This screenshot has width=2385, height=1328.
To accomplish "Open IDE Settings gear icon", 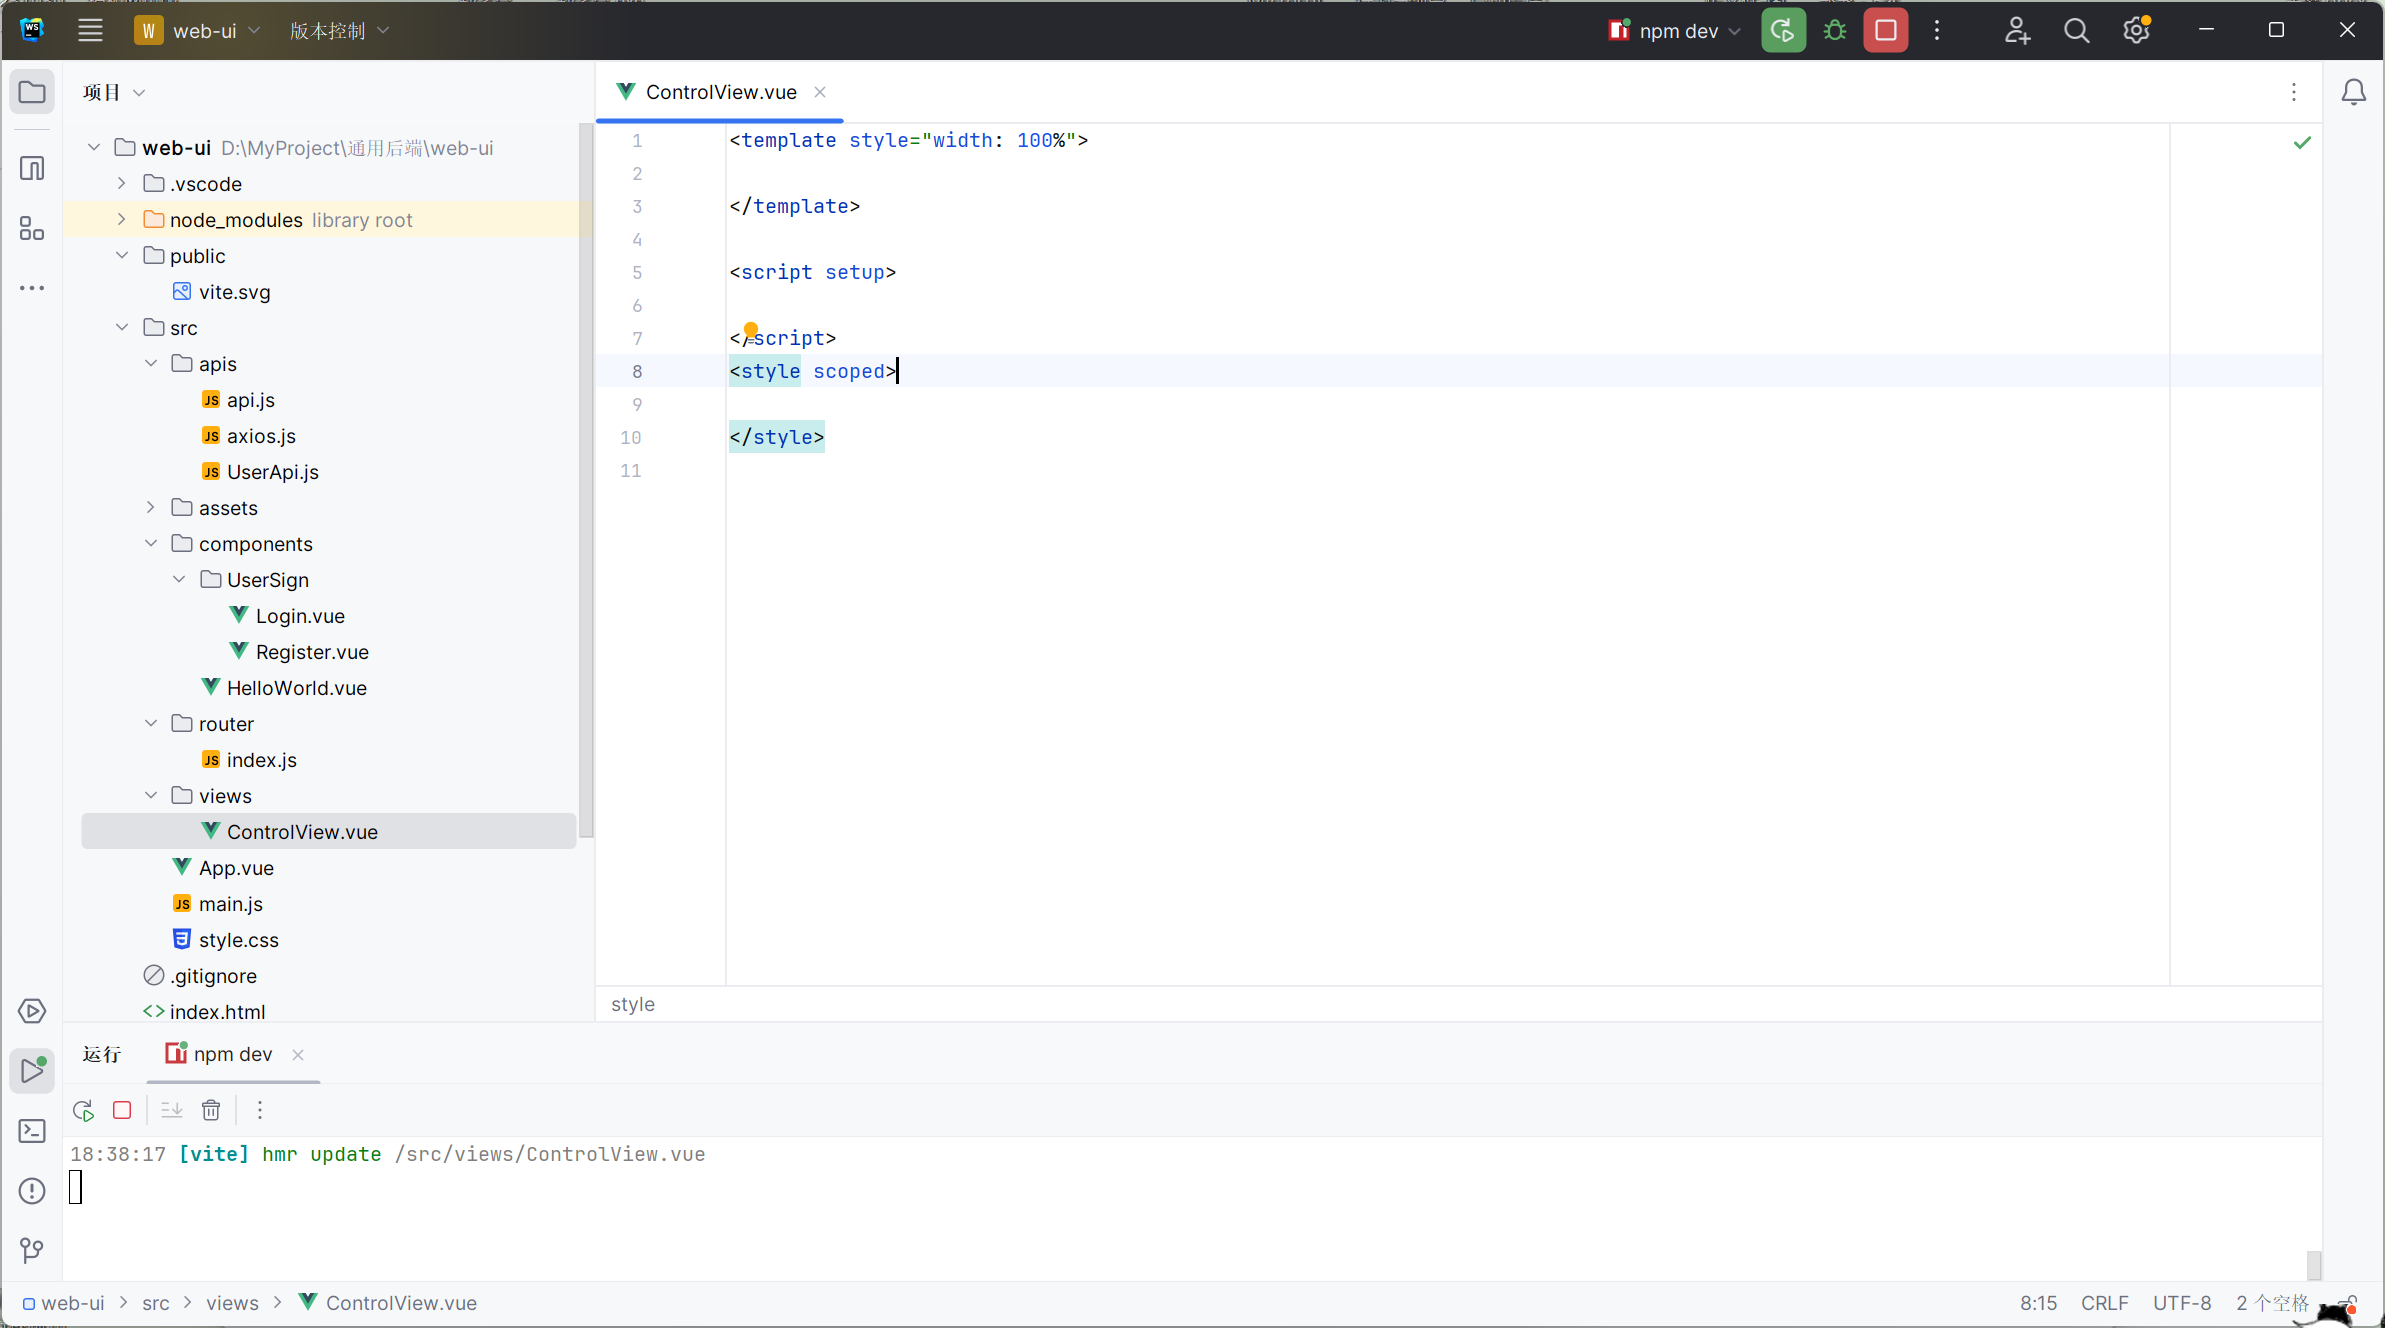I will click(x=2139, y=30).
